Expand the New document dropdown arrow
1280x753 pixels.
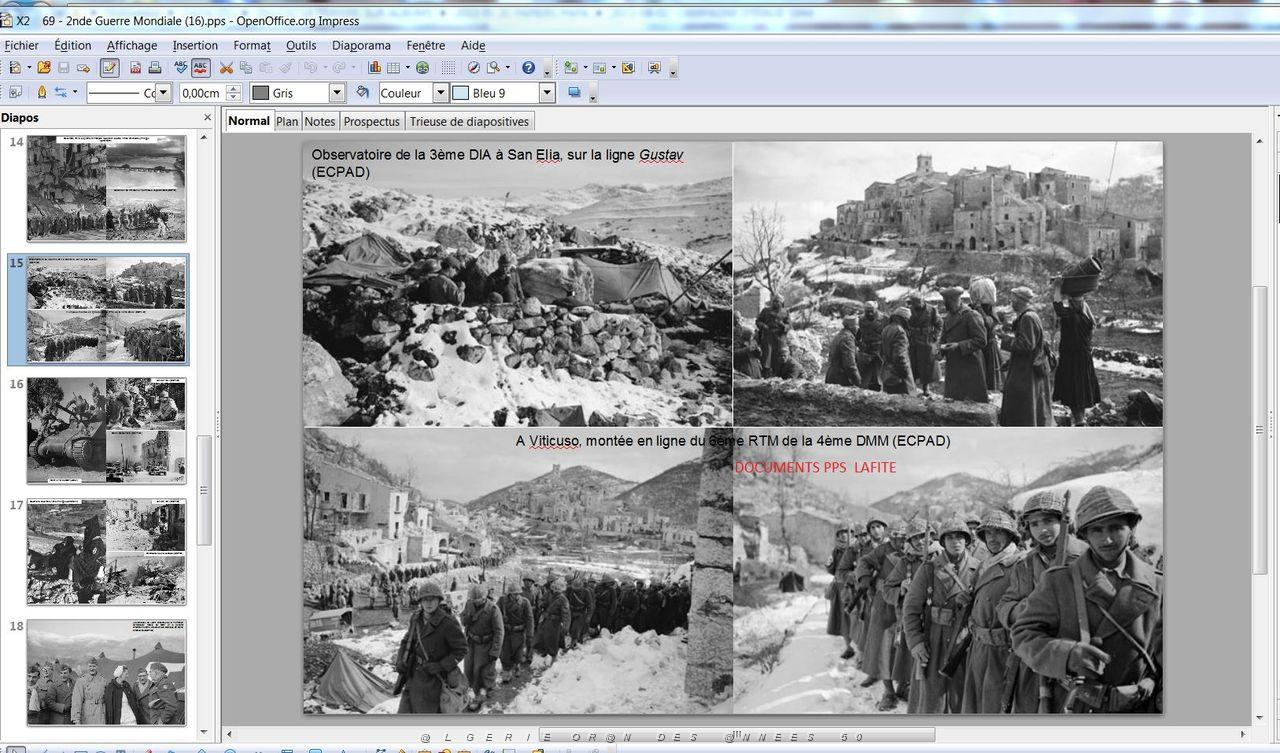pyautogui.click(x=29, y=67)
